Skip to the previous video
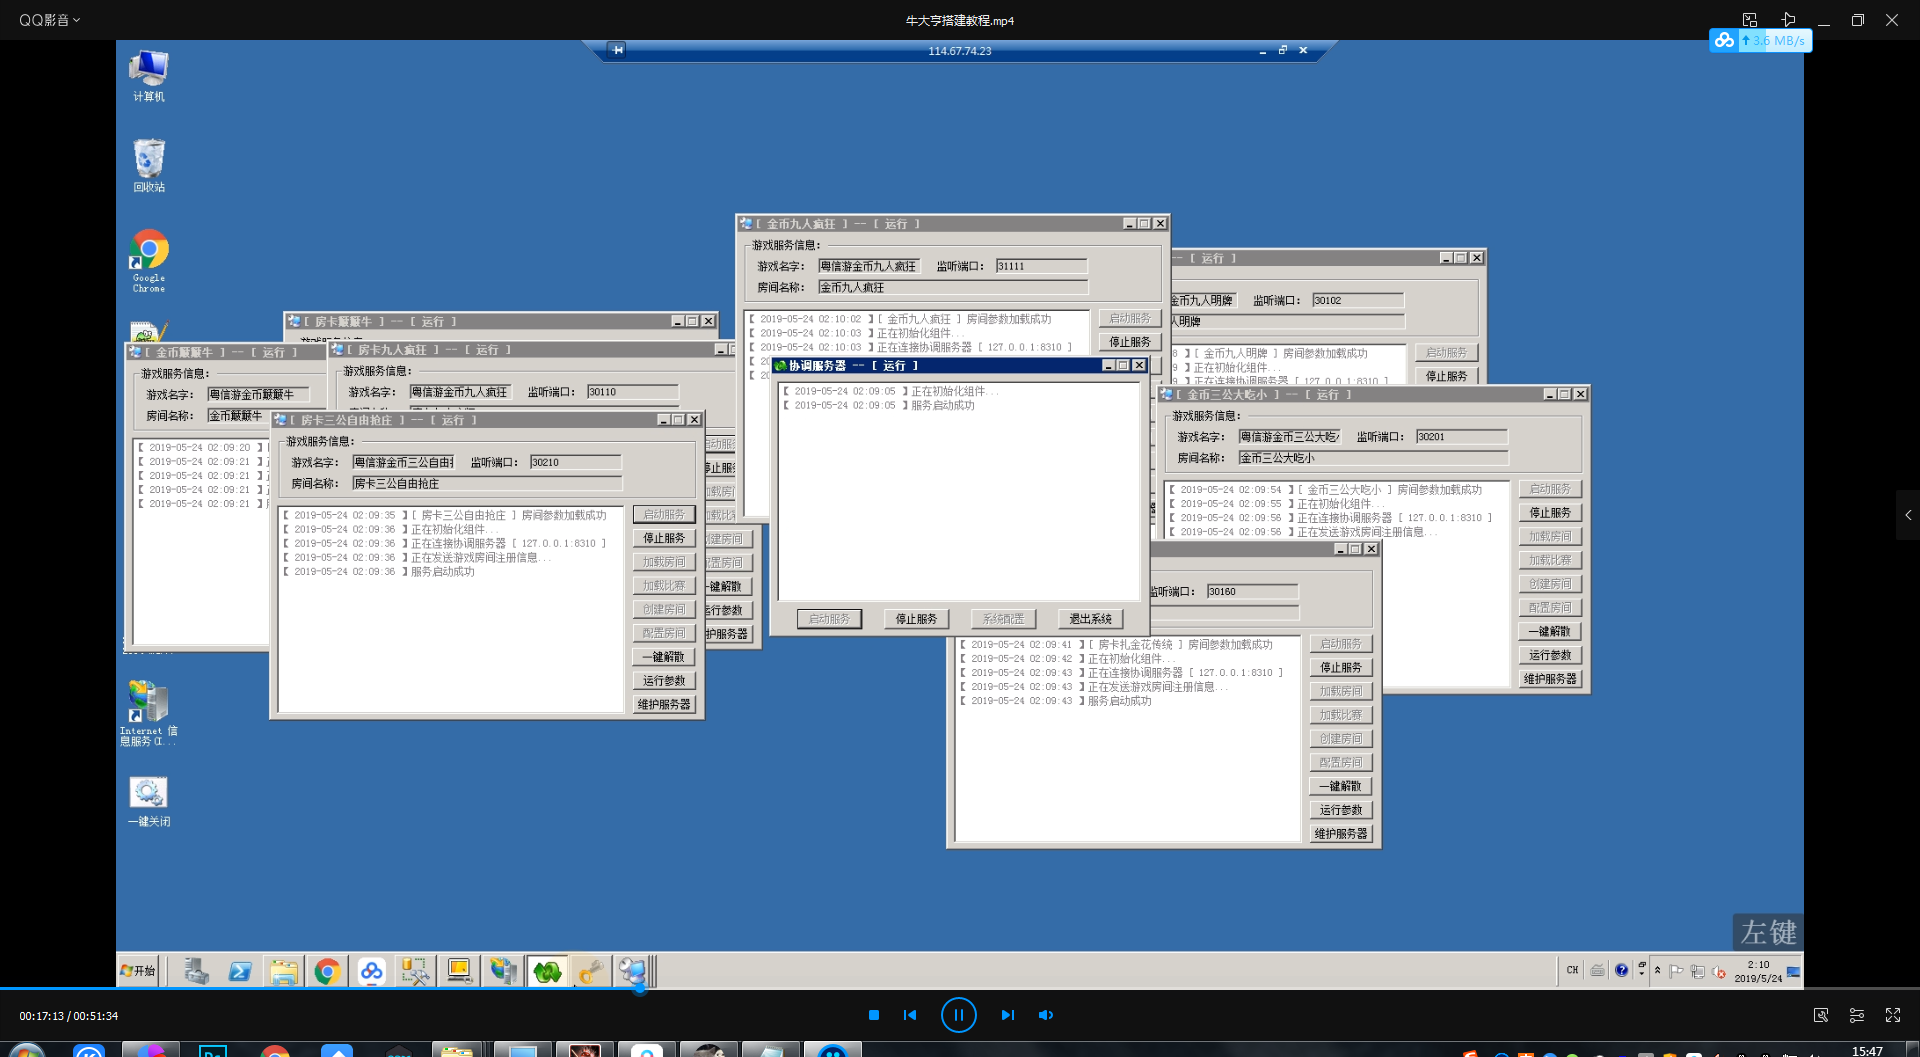Image resolution: width=1920 pixels, height=1057 pixels. pos(910,1015)
